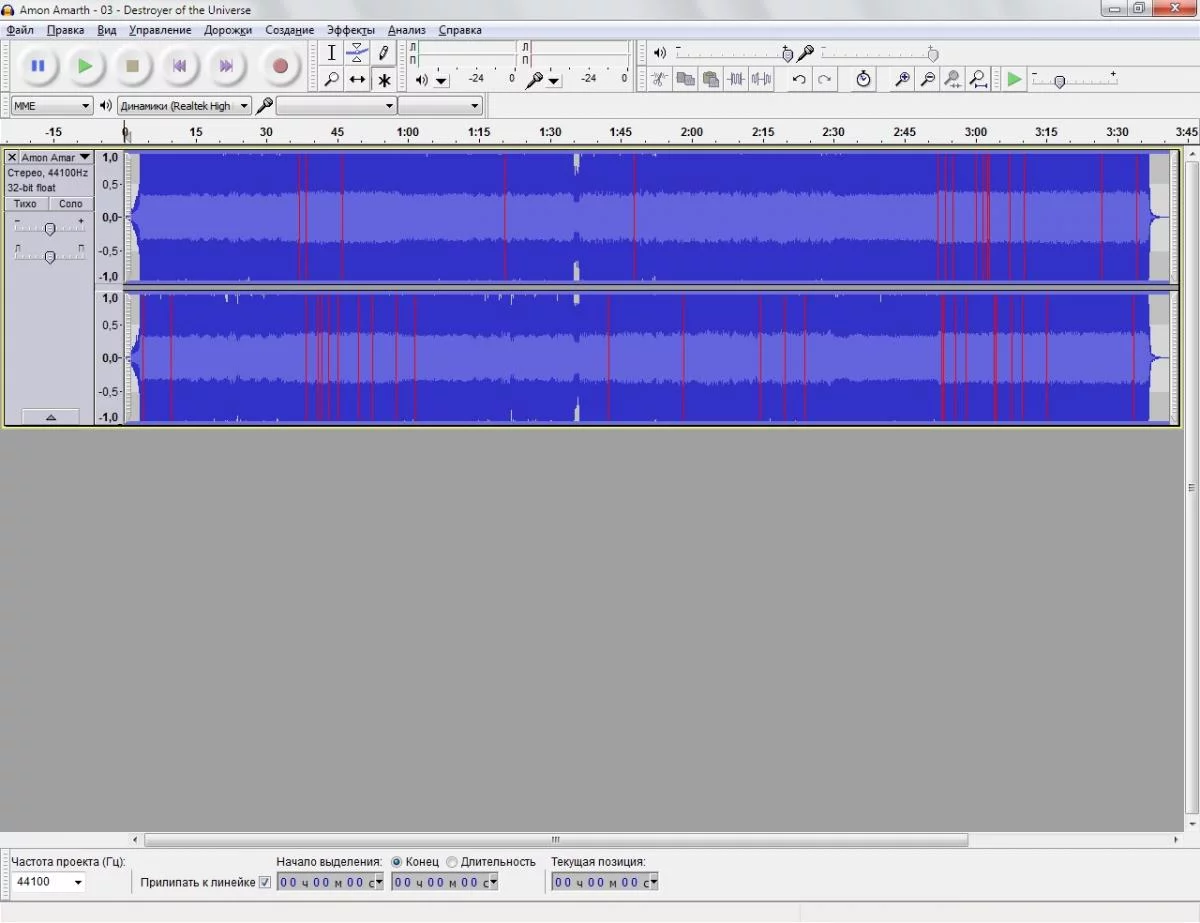Click the Record button
The height and width of the screenshot is (923, 1200).
click(x=280, y=66)
